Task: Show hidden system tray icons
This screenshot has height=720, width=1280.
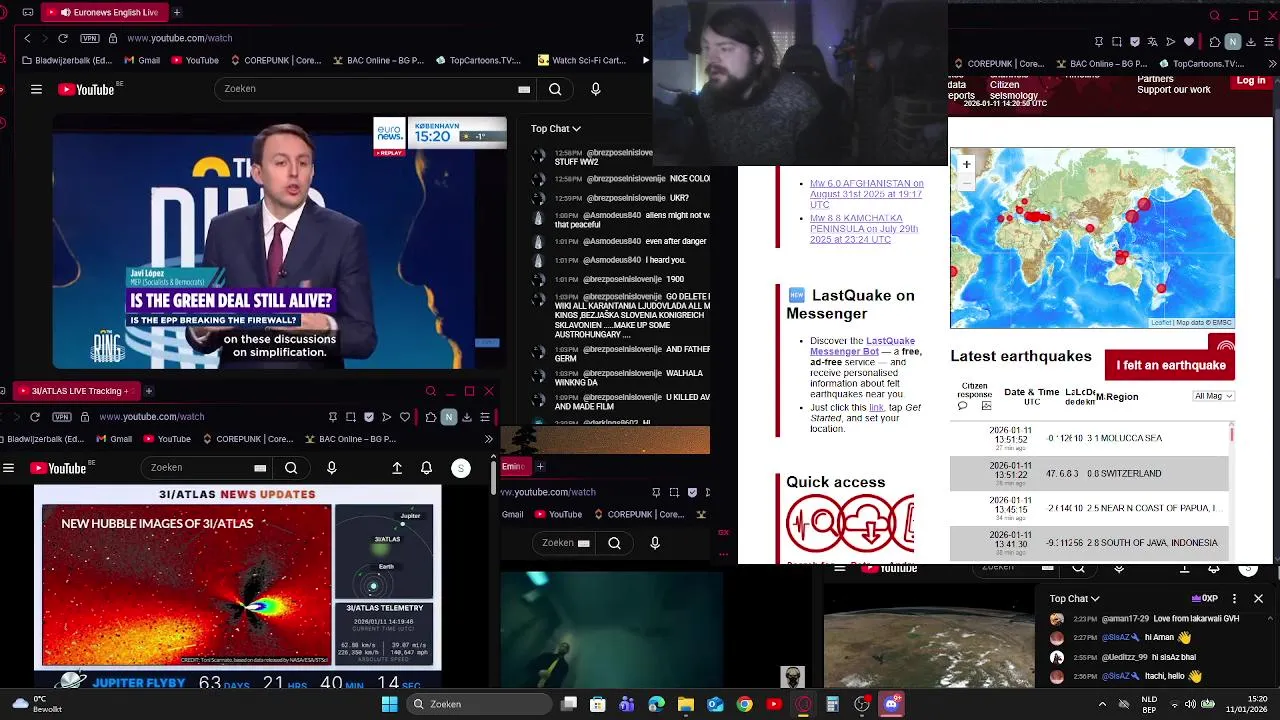Action: (x=1103, y=704)
